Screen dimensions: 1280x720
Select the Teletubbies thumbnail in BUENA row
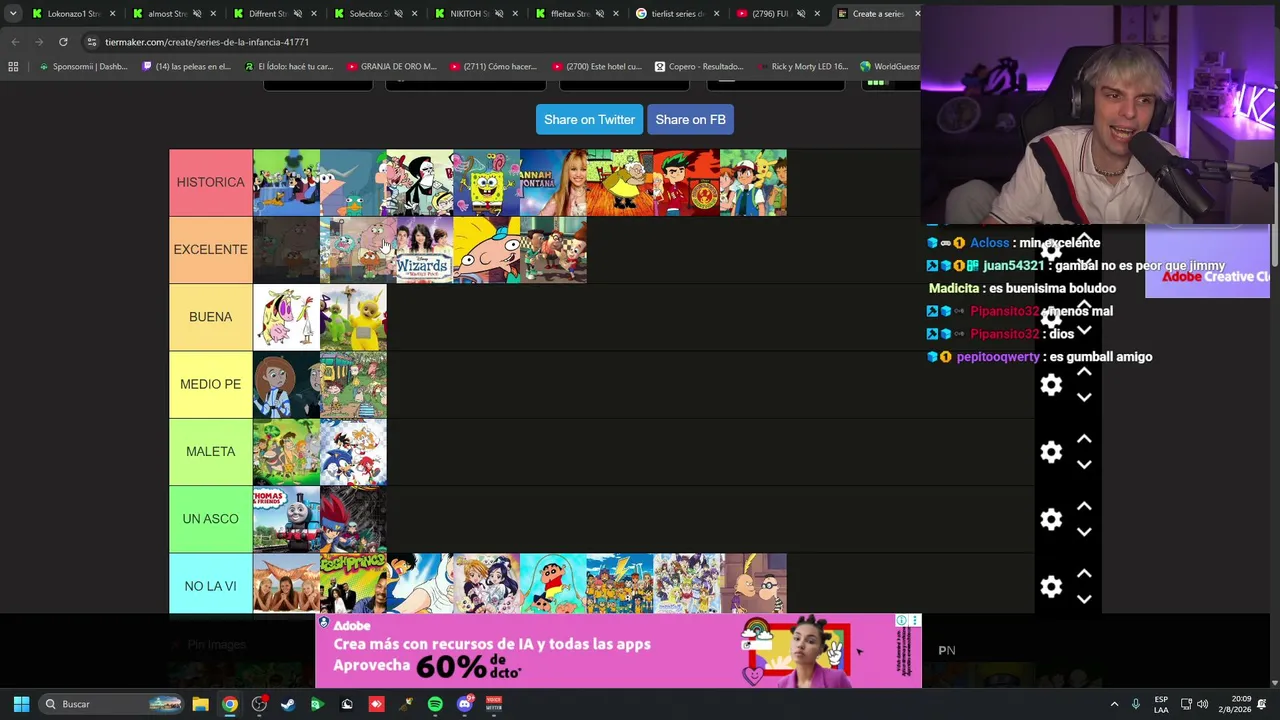tap(353, 317)
